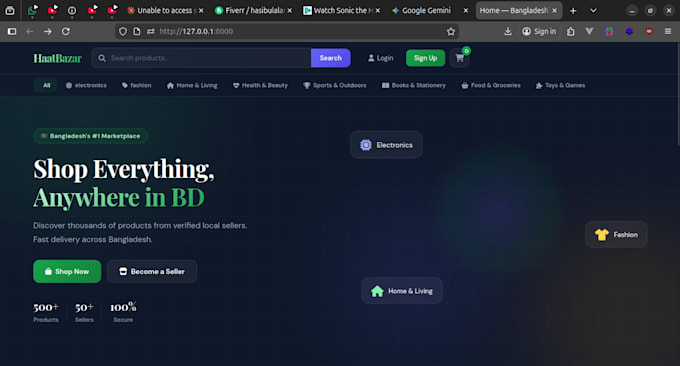The image size is (680, 366).
Task: Select the Home — Bangladesh tab
Action: pyautogui.click(x=519, y=10)
